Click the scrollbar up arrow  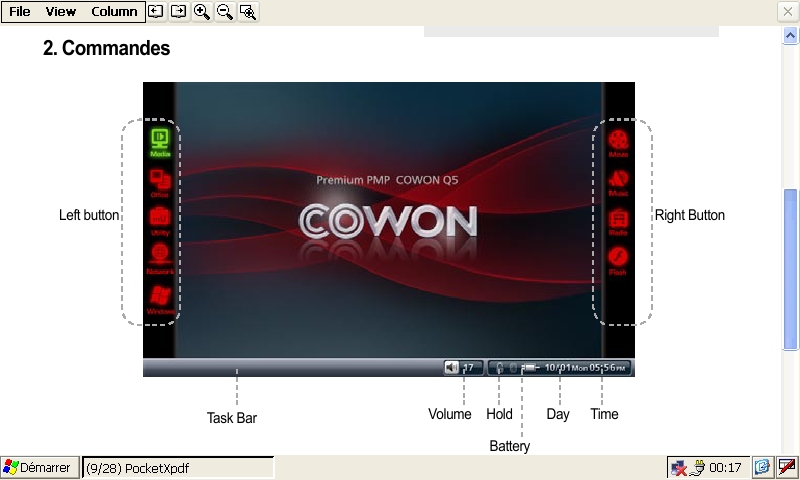click(790, 35)
